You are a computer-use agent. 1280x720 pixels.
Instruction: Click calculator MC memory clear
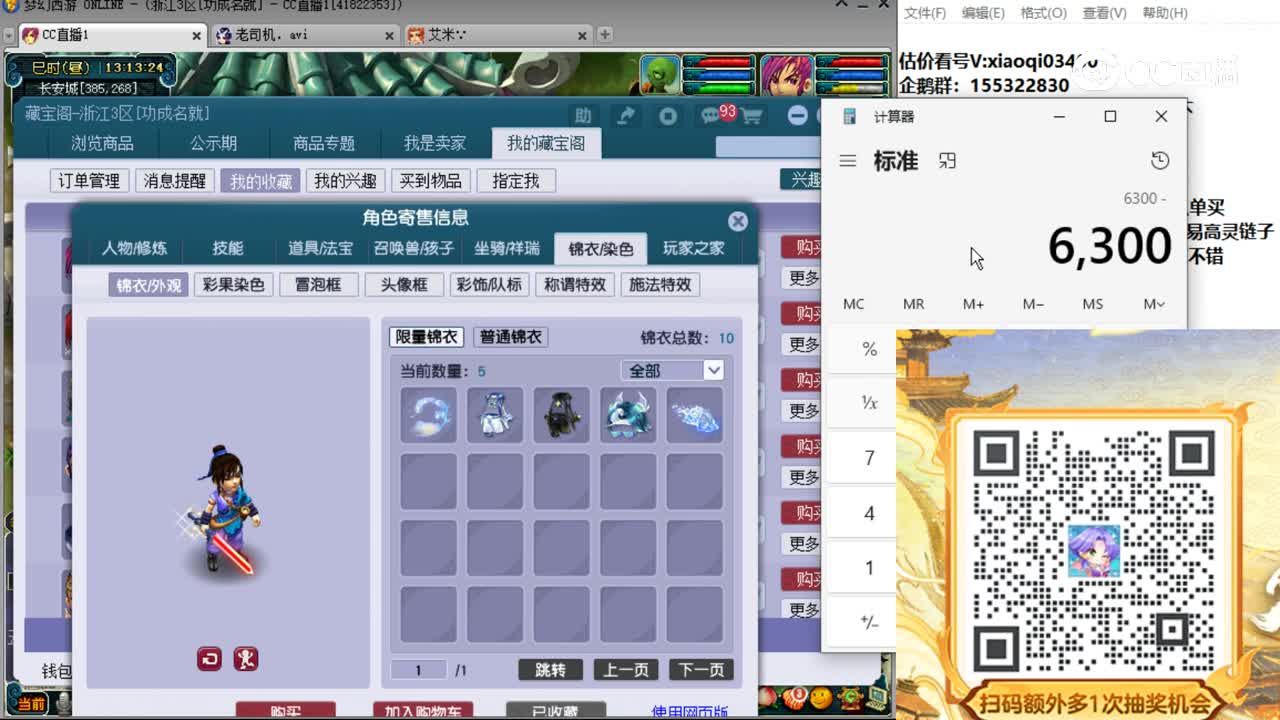click(853, 304)
